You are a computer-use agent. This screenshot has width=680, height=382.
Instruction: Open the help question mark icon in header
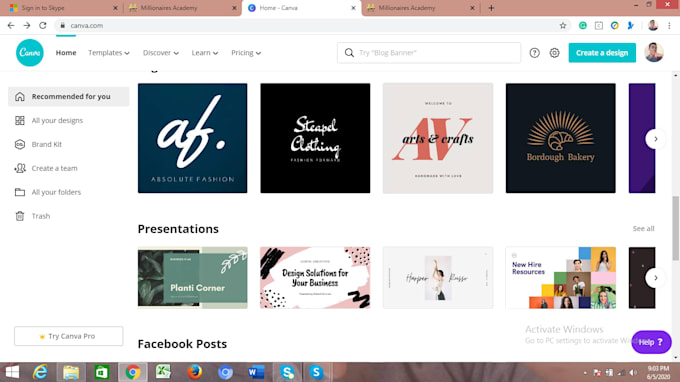tap(534, 53)
